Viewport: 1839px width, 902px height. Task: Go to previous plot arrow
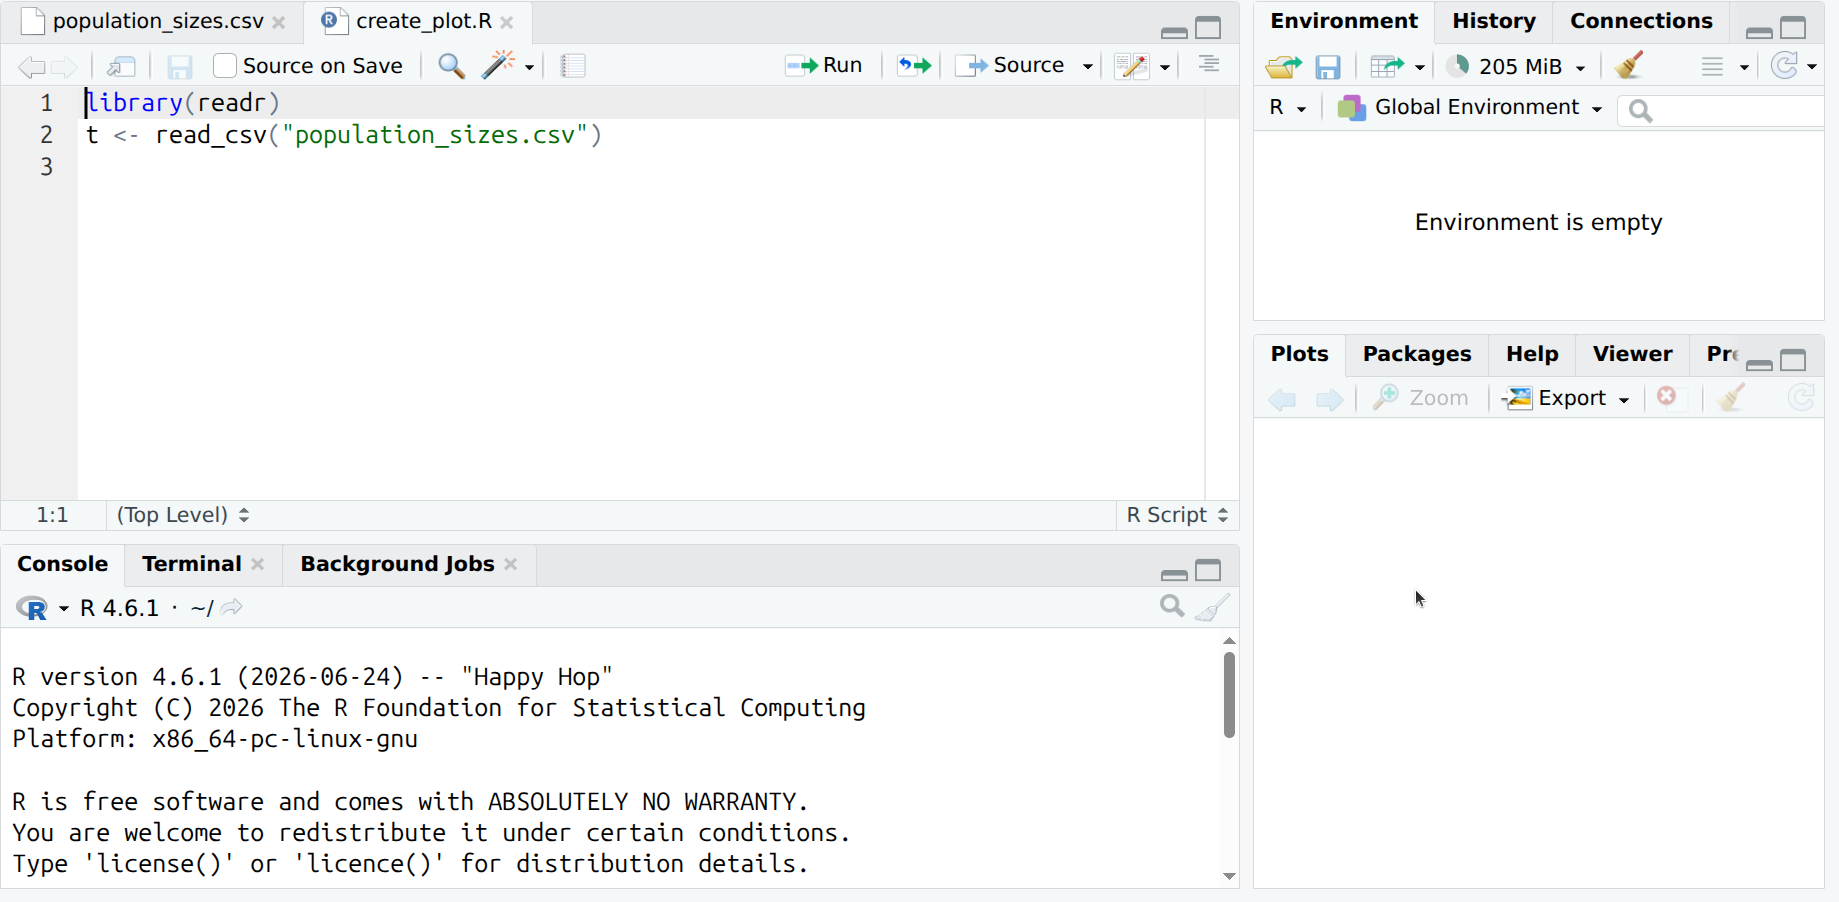(1282, 400)
